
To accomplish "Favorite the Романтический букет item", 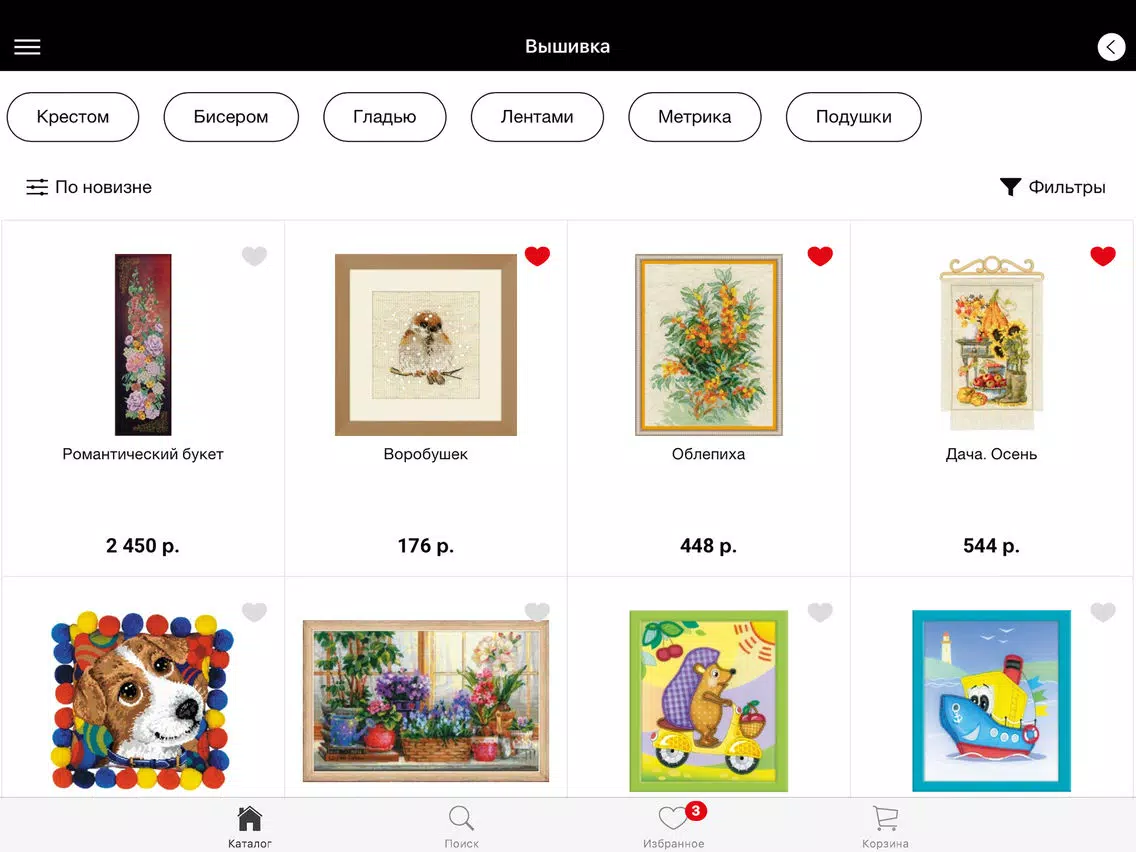I will pos(254,256).
